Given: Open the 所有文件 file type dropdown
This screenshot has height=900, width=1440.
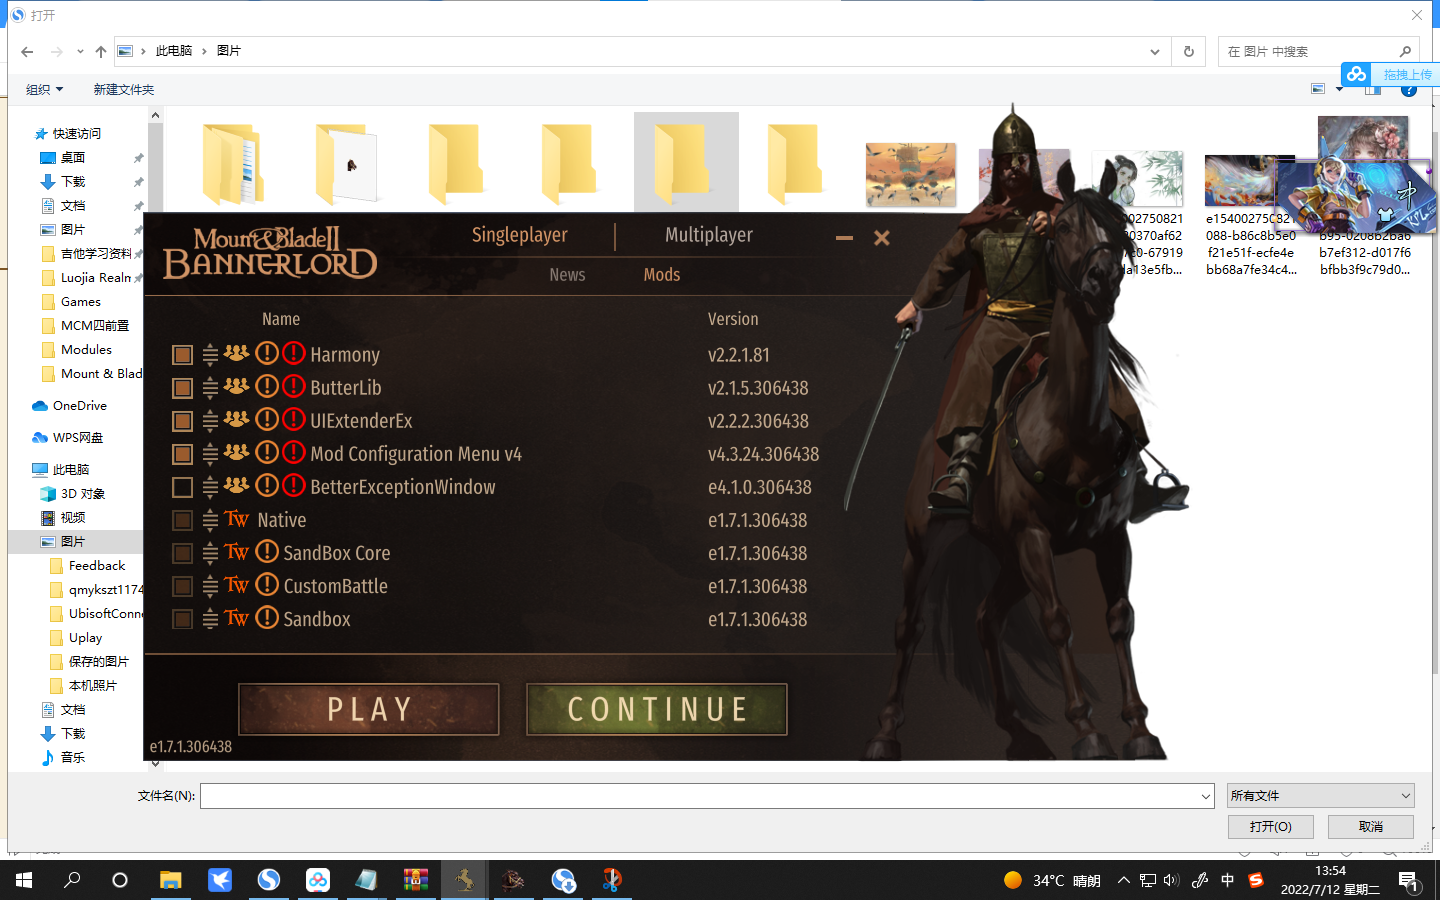Looking at the screenshot, I should (x=1320, y=796).
